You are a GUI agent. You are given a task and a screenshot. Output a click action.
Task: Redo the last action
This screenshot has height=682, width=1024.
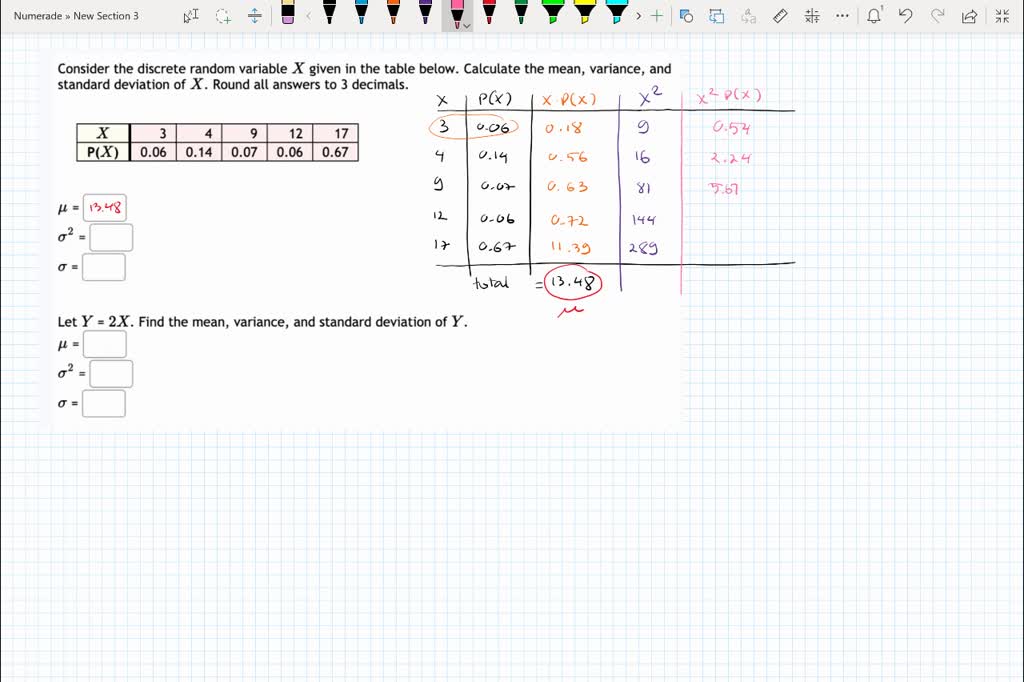click(938, 16)
